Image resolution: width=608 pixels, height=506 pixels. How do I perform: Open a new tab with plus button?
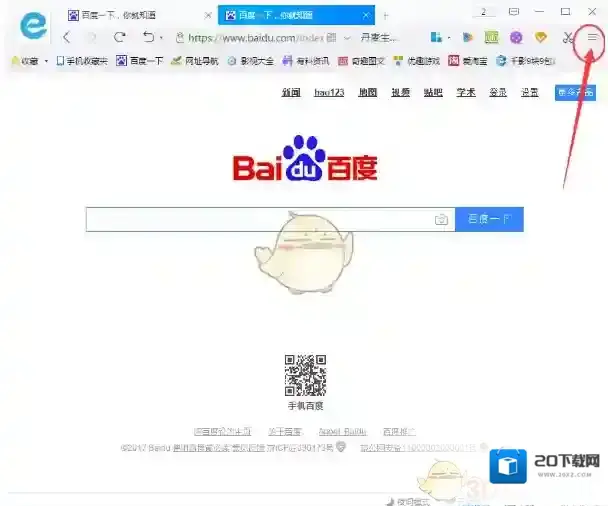pos(385,16)
